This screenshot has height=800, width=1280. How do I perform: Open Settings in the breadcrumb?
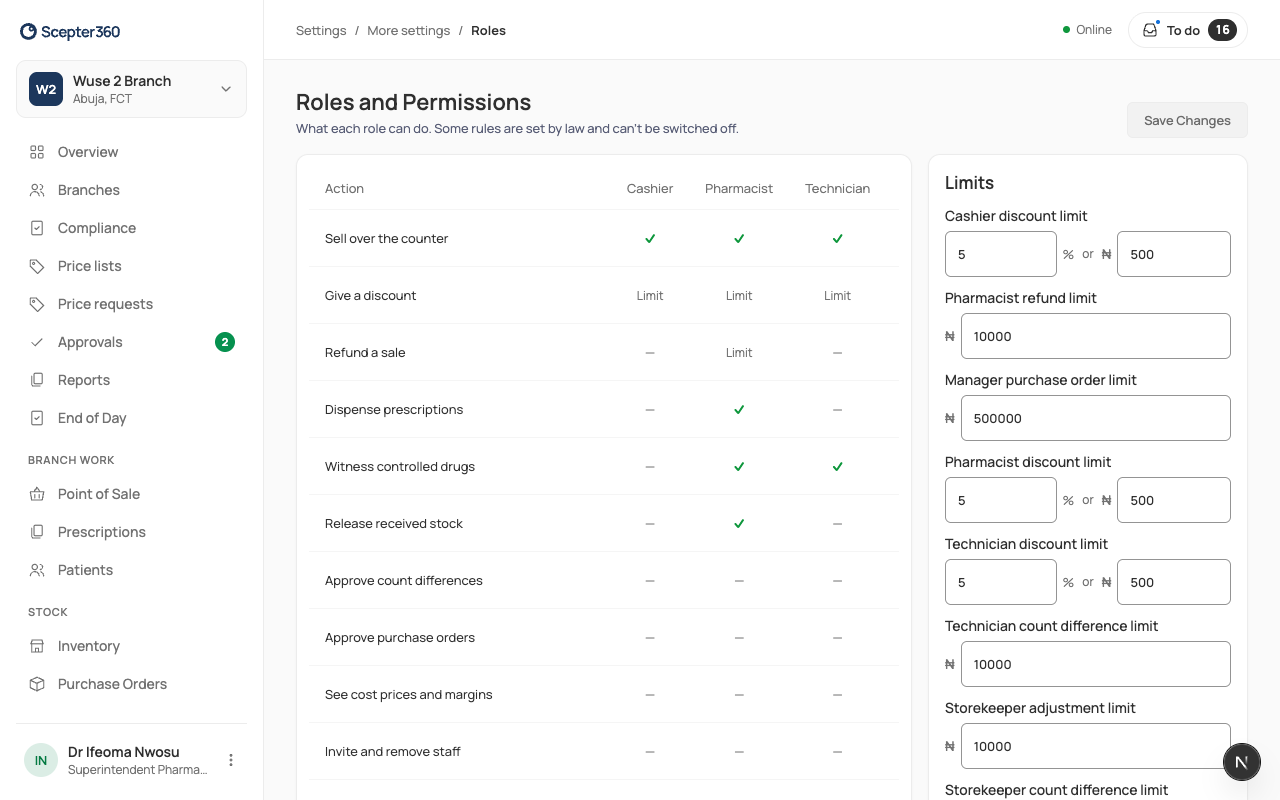point(321,30)
